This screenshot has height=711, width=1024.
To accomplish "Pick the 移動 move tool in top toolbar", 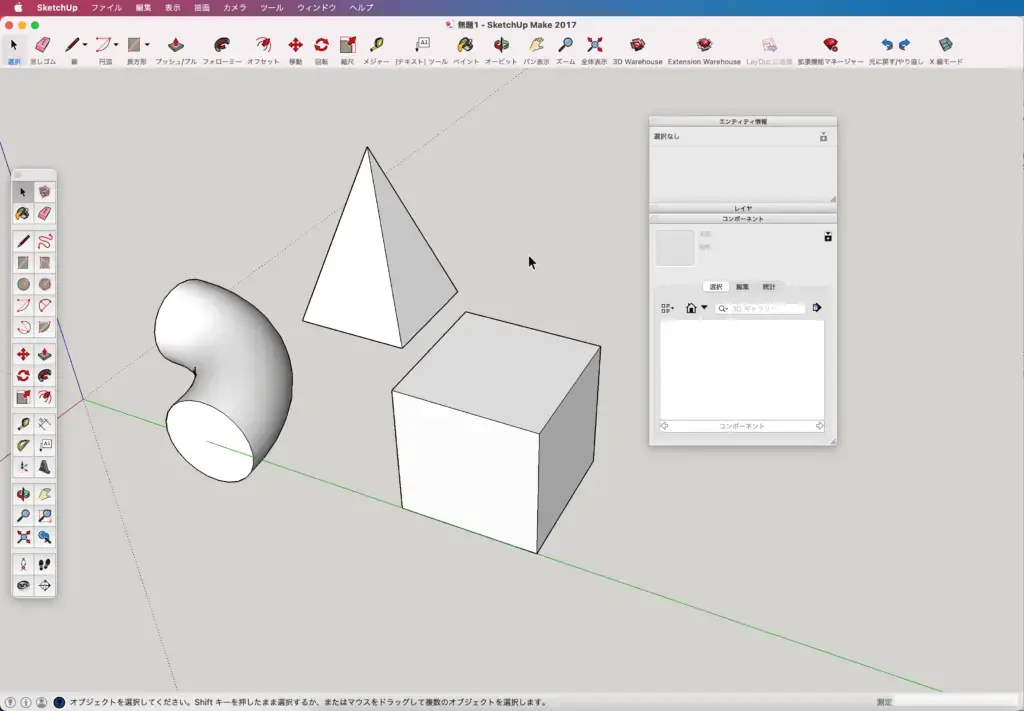I will click(295, 50).
